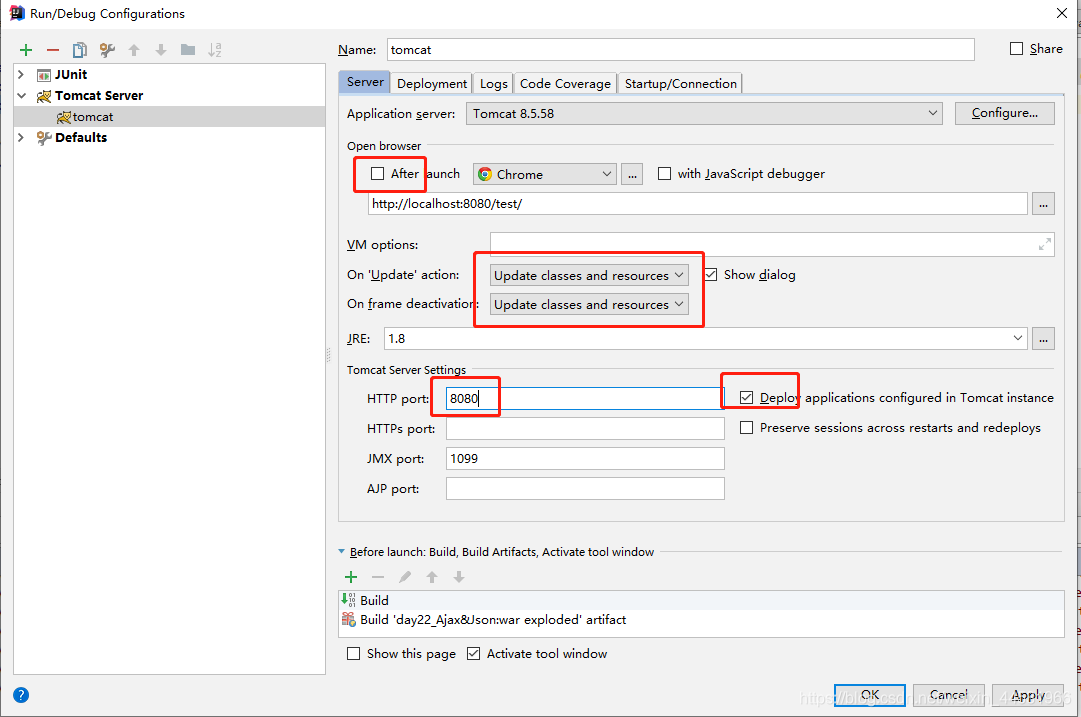This screenshot has height=717, width=1081.
Task: Click the VM options text field
Action: [x=772, y=244]
